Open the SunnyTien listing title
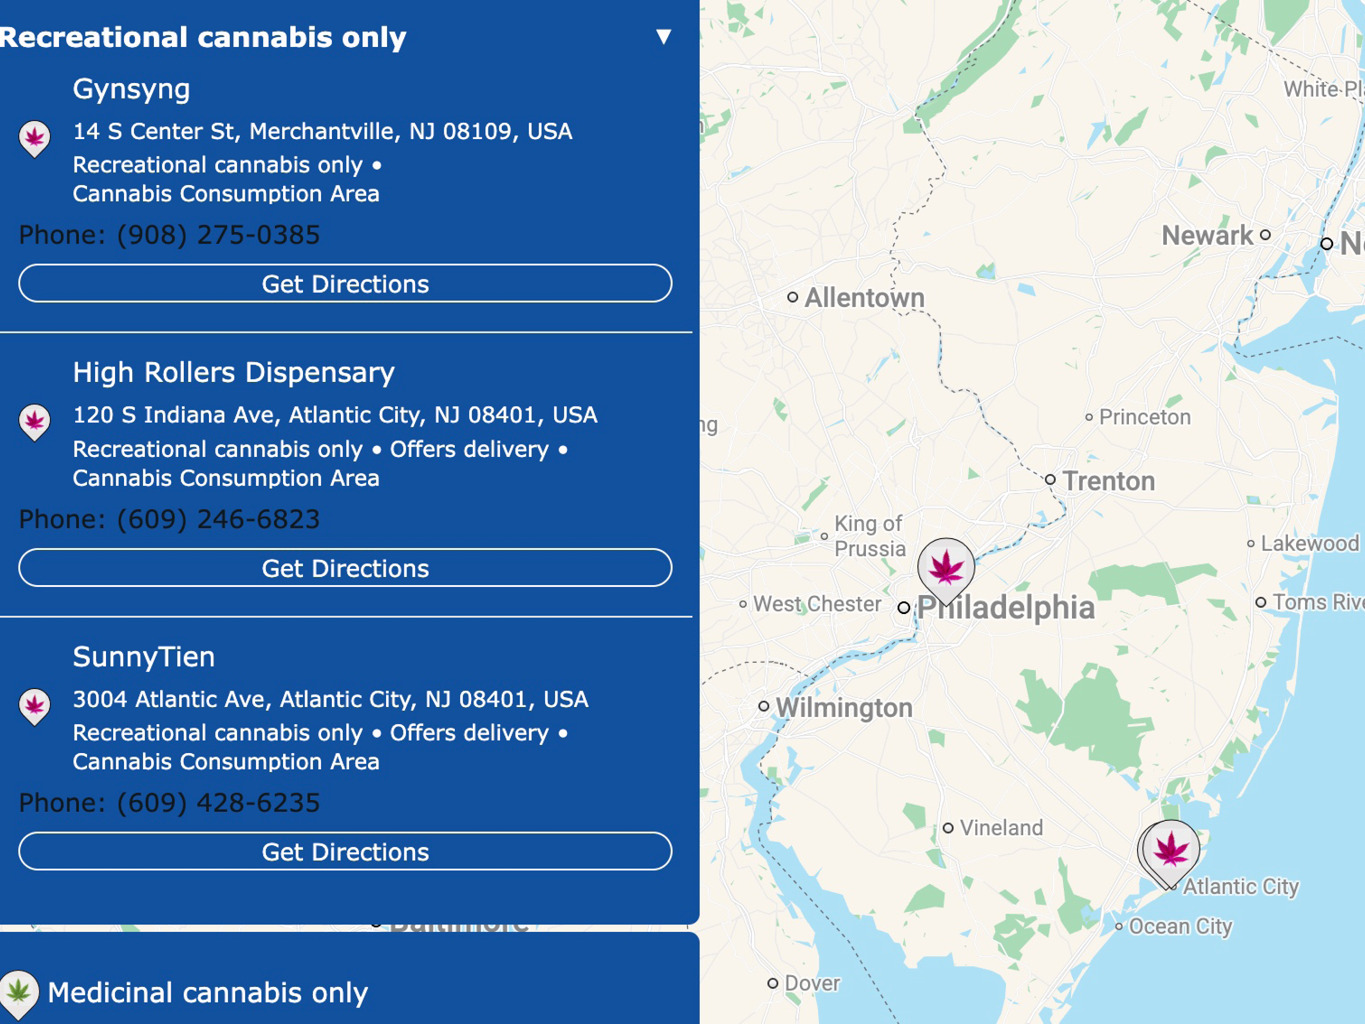Image resolution: width=1365 pixels, height=1024 pixels. tap(144, 657)
